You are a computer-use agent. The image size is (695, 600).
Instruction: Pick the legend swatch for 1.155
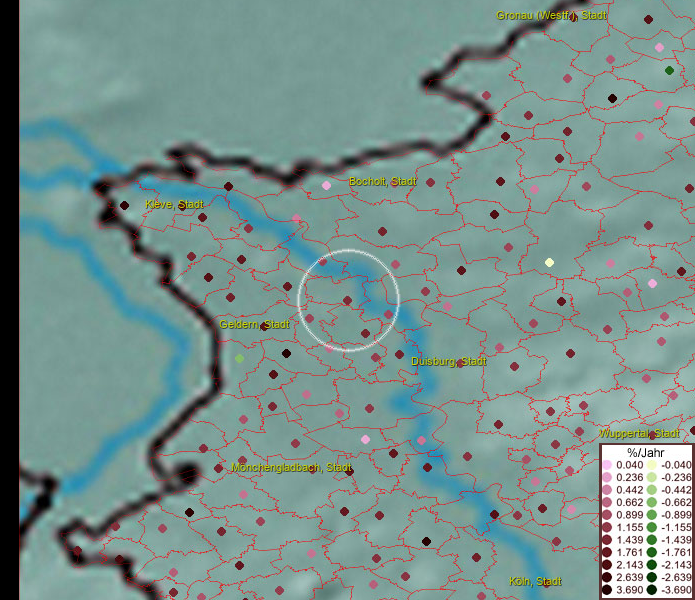[607, 527]
